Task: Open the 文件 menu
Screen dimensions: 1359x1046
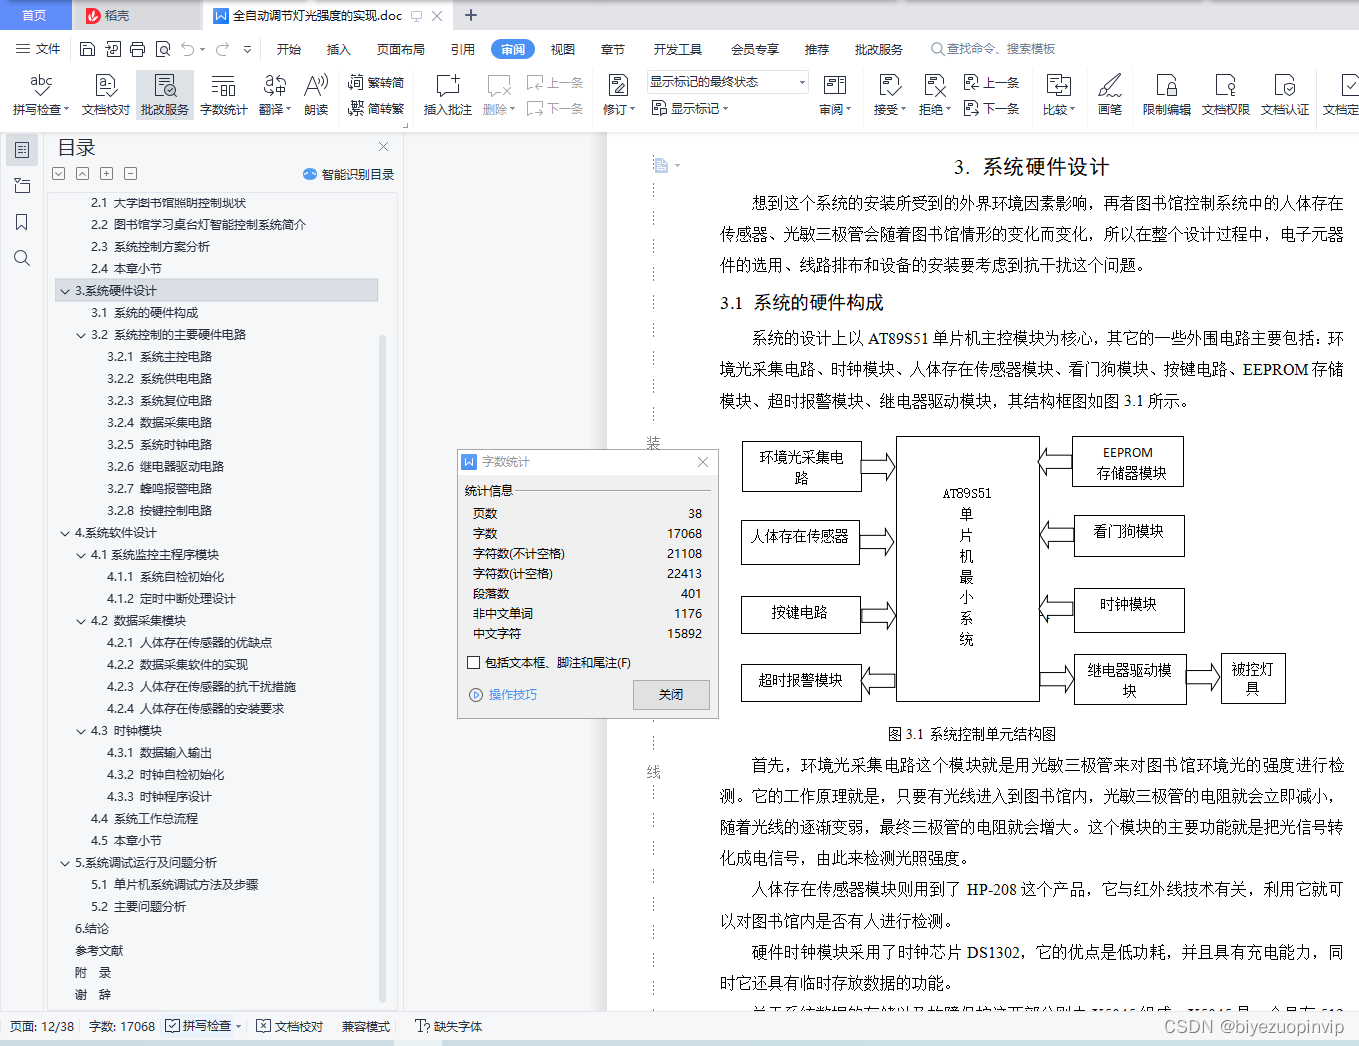Action: [38, 49]
